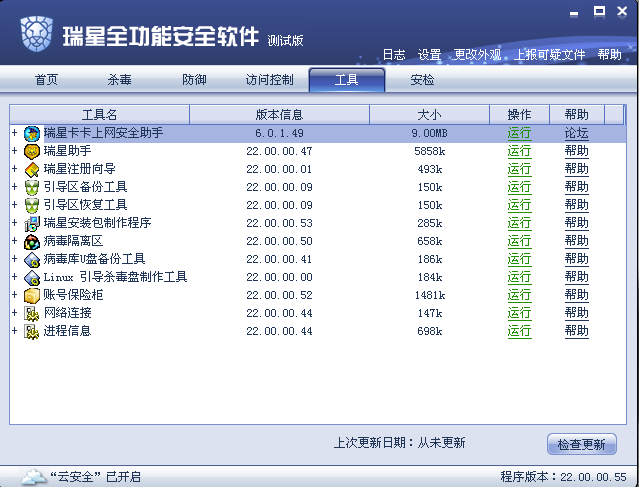
Task: Select size 9.00MB cell
Action: point(429,133)
